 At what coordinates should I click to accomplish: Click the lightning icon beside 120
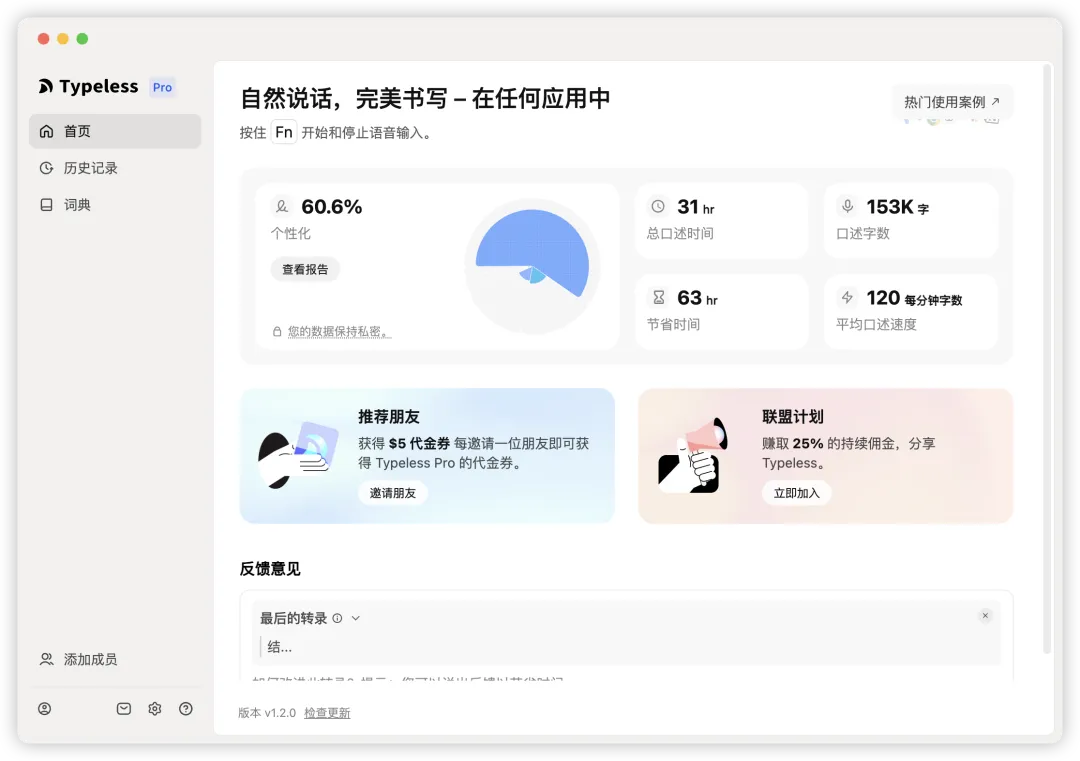tap(847, 297)
